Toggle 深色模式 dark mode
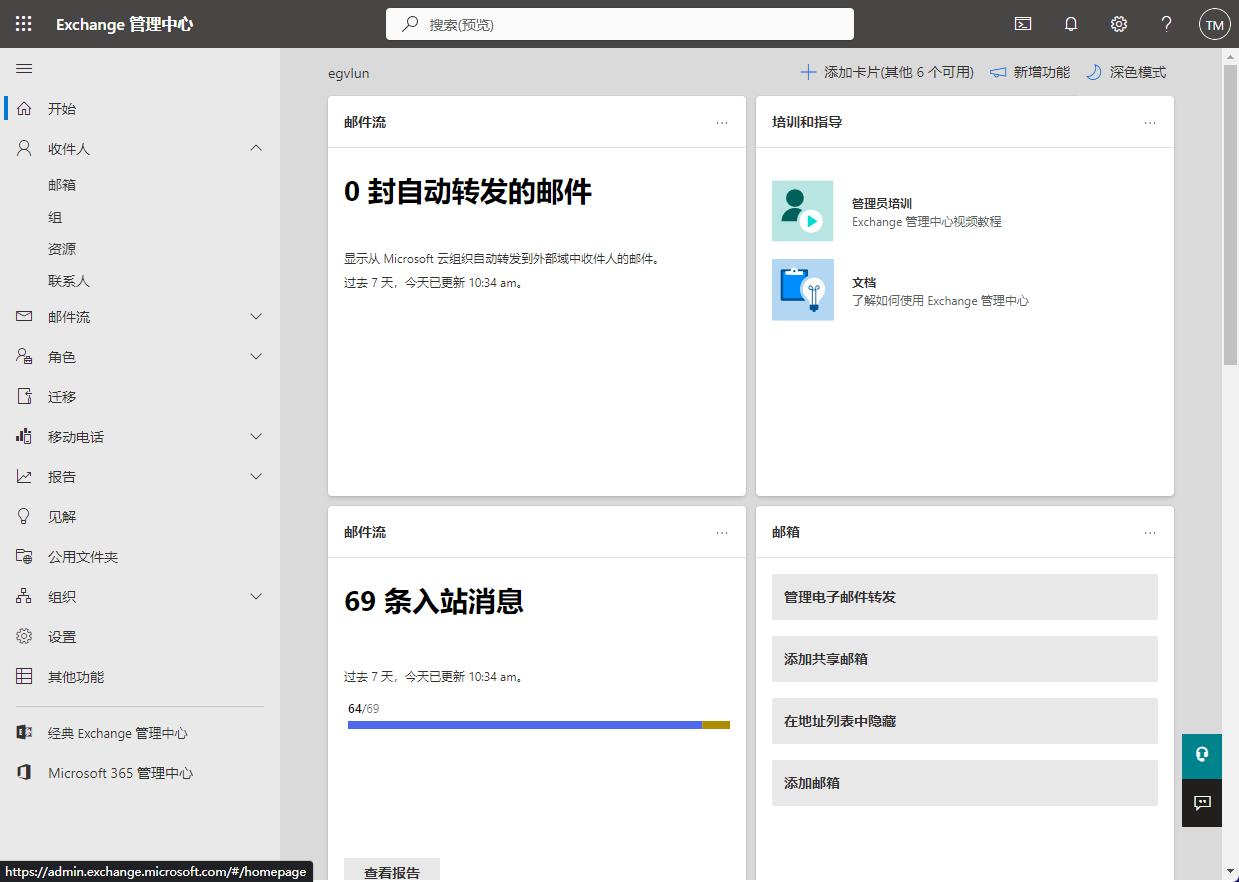The image size is (1239, 882). point(1126,72)
